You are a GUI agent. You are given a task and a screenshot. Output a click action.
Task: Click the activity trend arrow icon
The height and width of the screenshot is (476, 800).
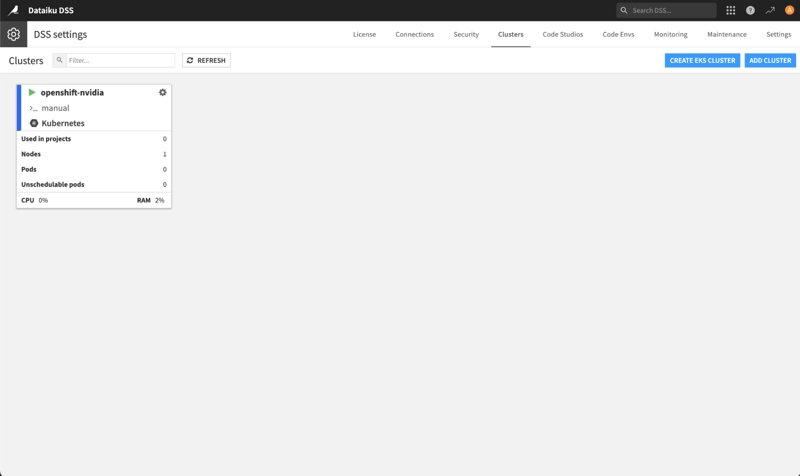pos(770,10)
